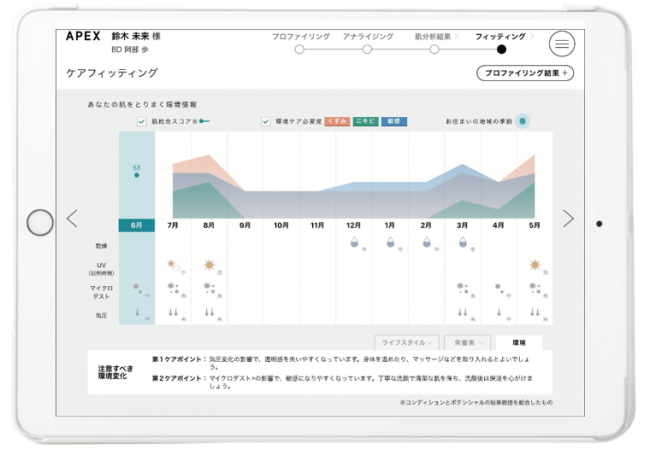Select the 1月 month label
The width and height of the screenshot is (650, 455).
[390, 225]
